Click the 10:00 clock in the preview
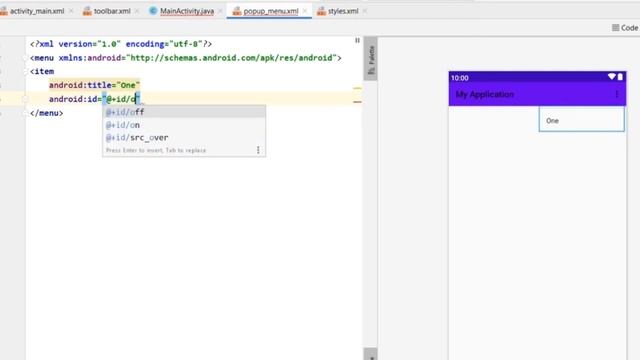The width and height of the screenshot is (640, 360). coord(460,78)
